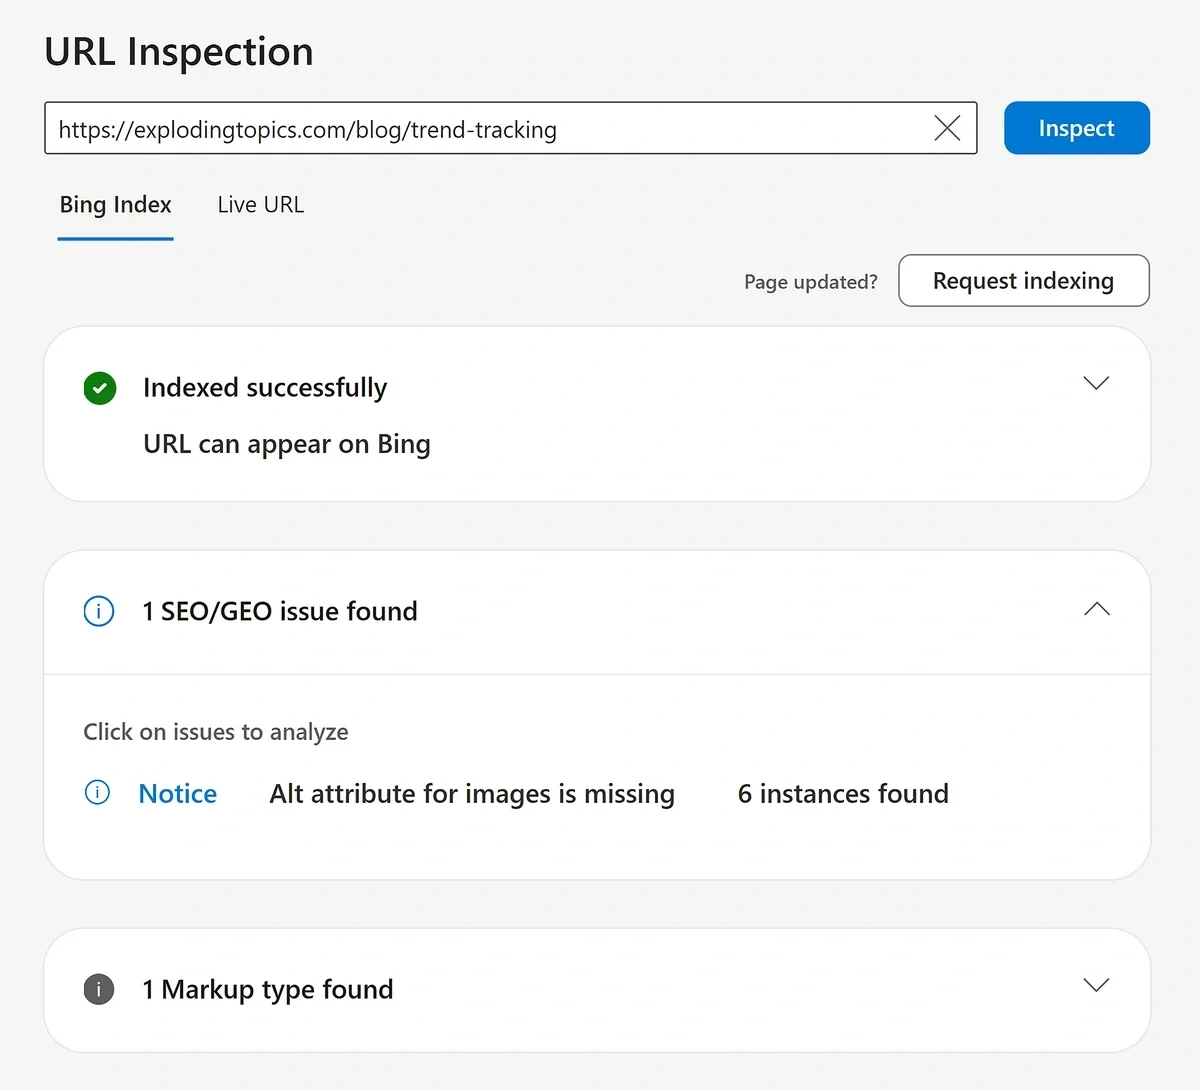Viewport: 1200px width, 1090px height.
Task: Expand the Indexed successfully card chevron
Action: coord(1096,383)
